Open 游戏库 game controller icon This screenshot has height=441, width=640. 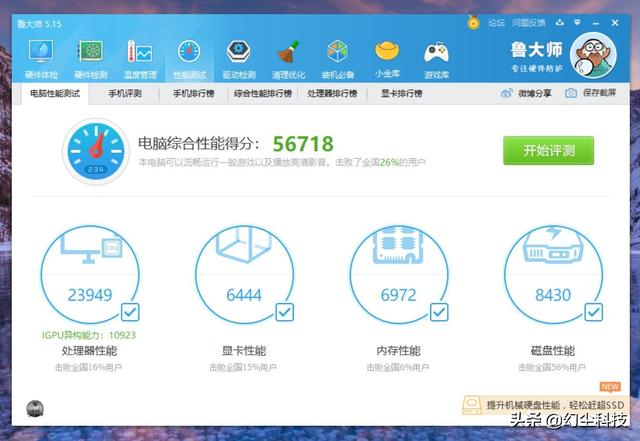pyautogui.click(x=437, y=59)
